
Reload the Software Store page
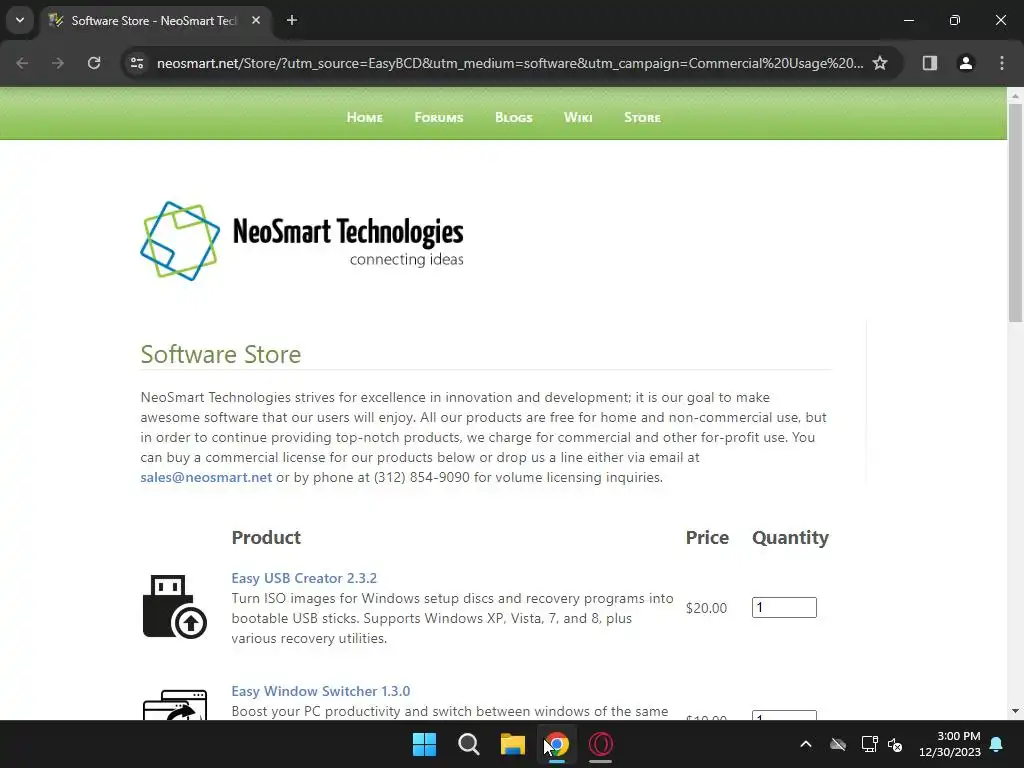(x=94, y=63)
